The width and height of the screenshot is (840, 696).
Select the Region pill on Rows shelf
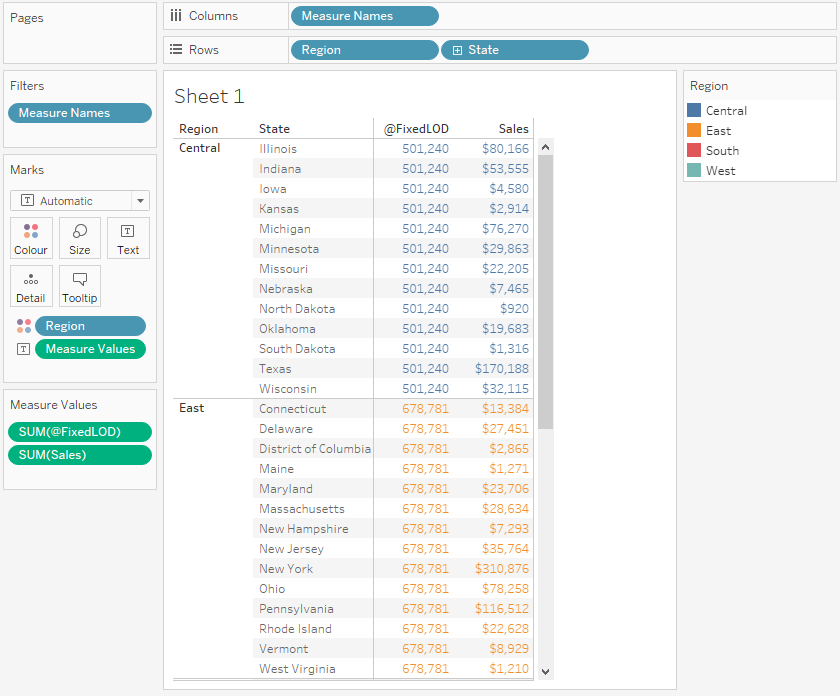coord(364,50)
